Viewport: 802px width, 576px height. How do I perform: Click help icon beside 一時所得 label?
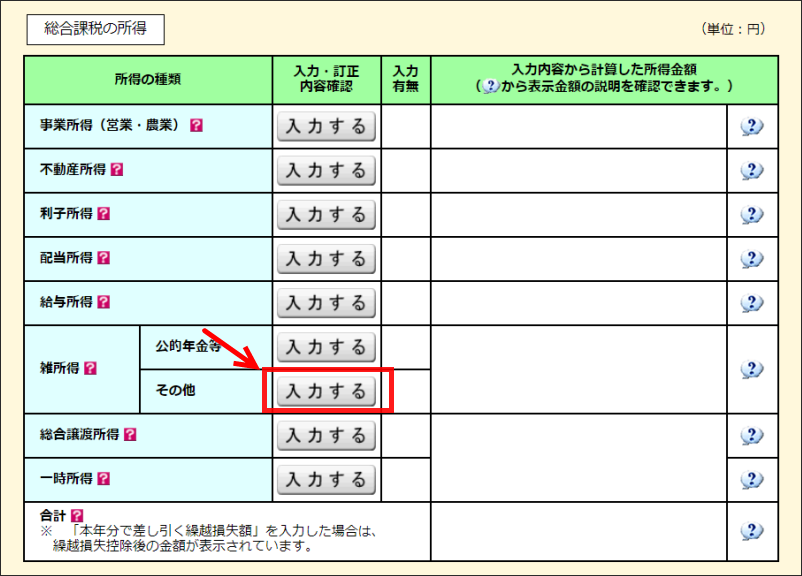point(103,479)
